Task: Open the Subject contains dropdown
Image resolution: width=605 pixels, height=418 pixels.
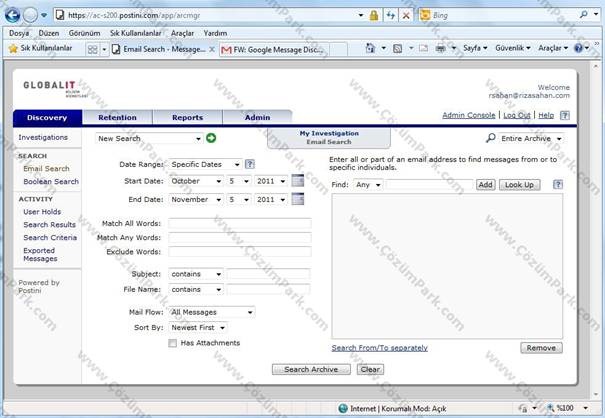Action: coord(196,274)
